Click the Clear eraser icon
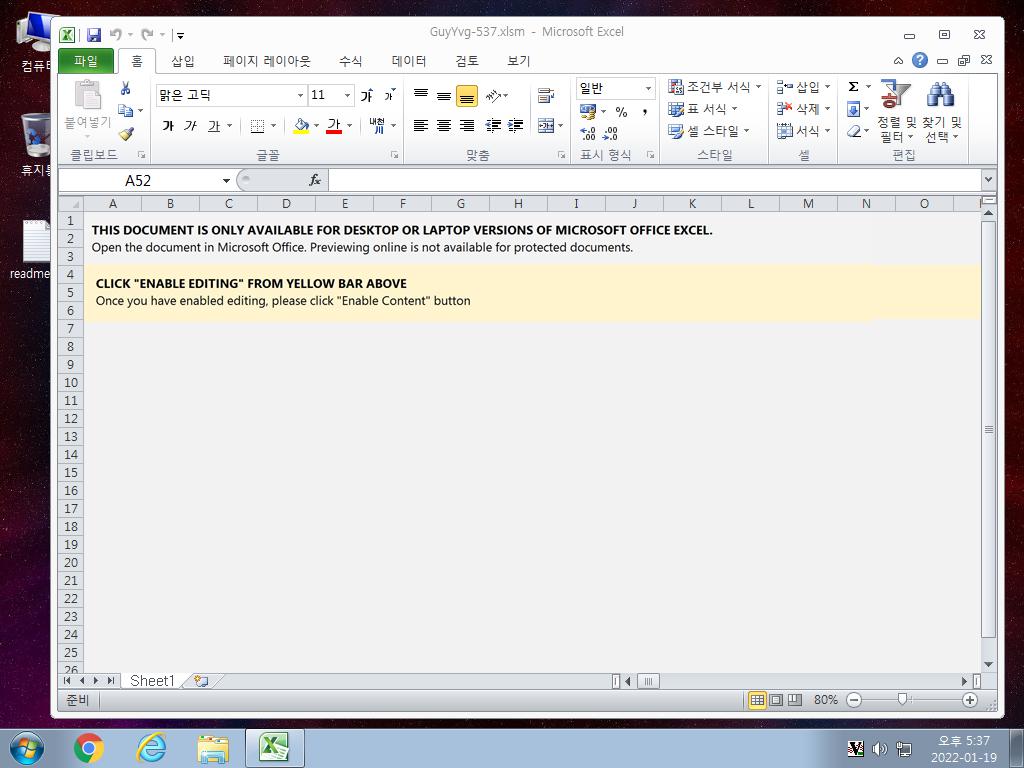The image size is (1024, 768). pyautogui.click(x=853, y=131)
